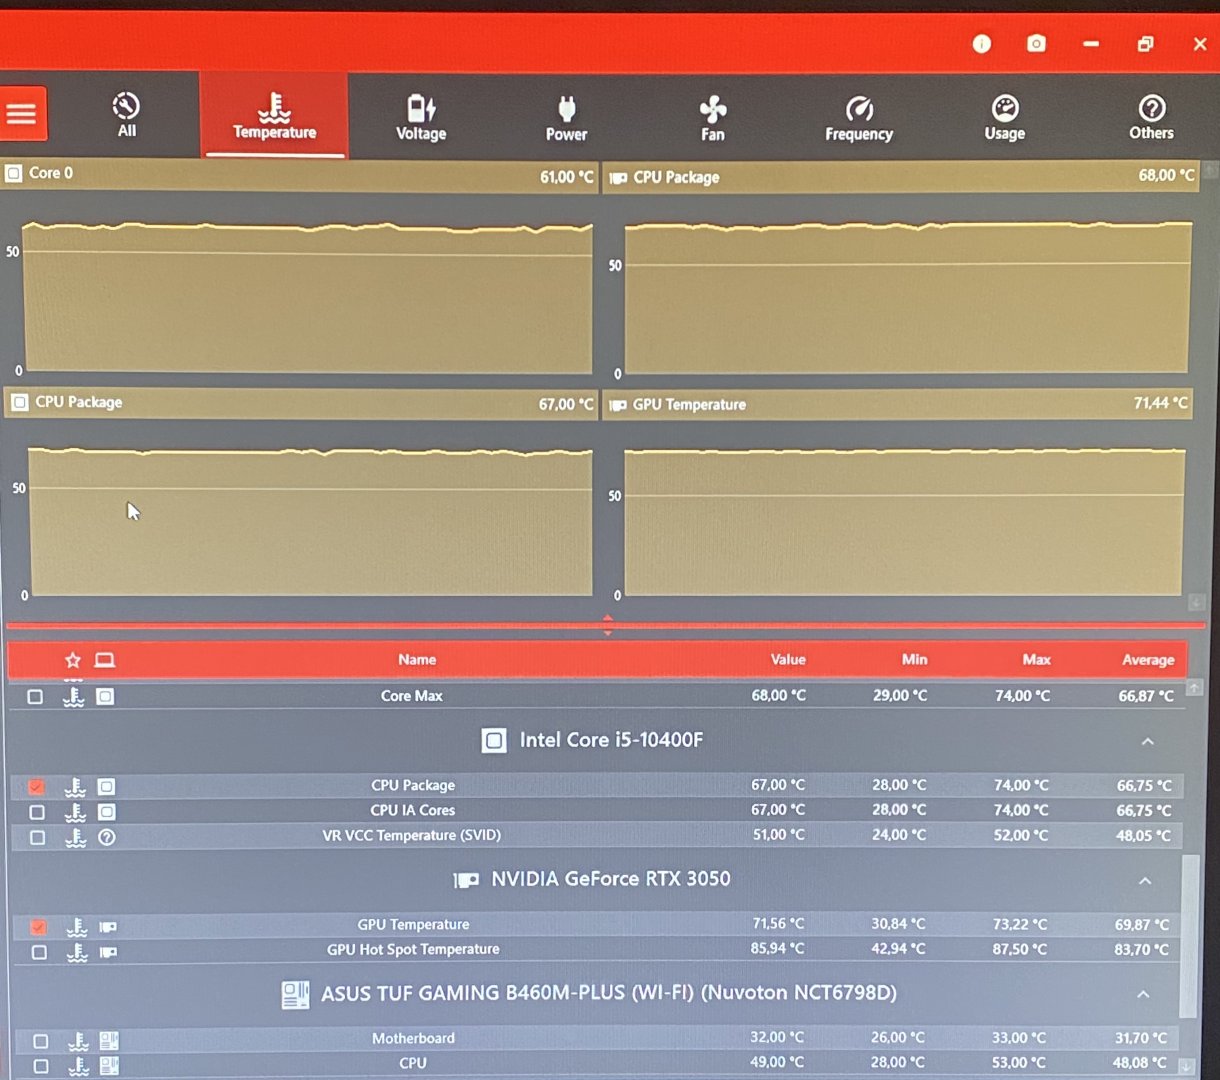Click the chip icon in CPU IA Cores row
This screenshot has width=1220, height=1080.
tap(106, 812)
